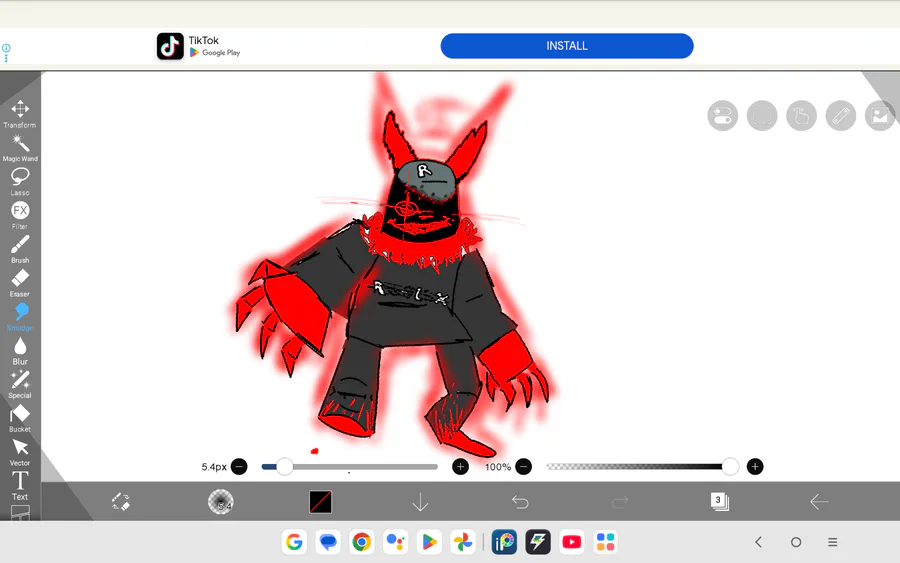The width and height of the screenshot is (900, 563).
Task: Open Play Store from taskbar
Action: point(429,542)
